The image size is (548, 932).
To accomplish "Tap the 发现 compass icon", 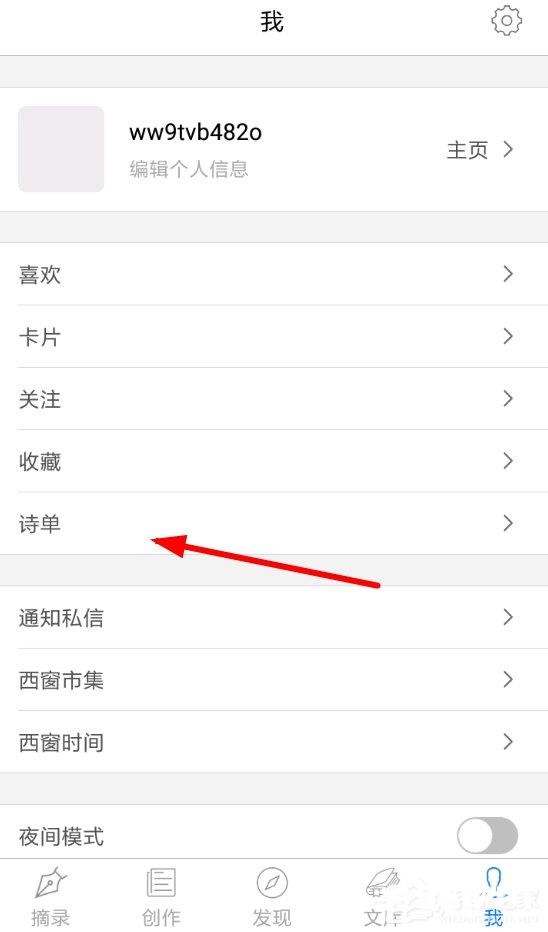I will pyautogui.click(x=272, y=883).
